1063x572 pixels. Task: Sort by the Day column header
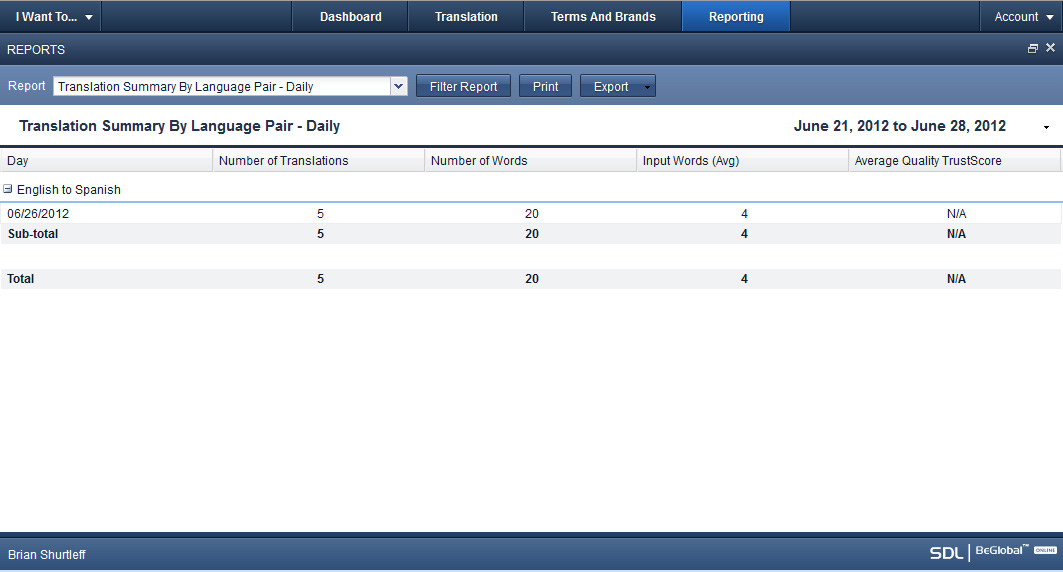coord(106,161)
